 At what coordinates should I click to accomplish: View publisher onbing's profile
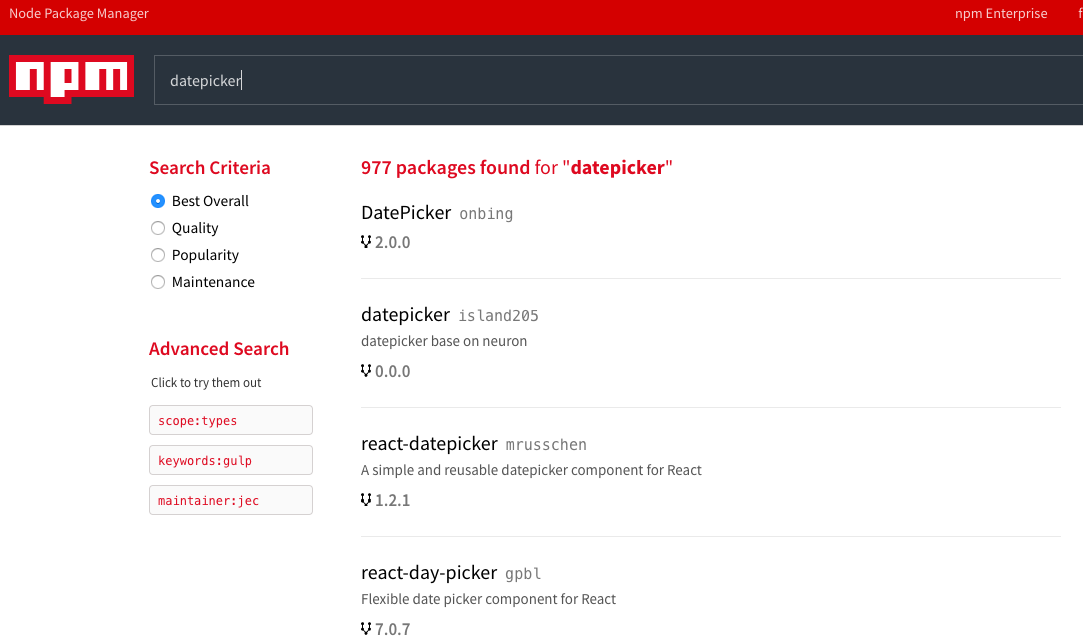[486, 214]
